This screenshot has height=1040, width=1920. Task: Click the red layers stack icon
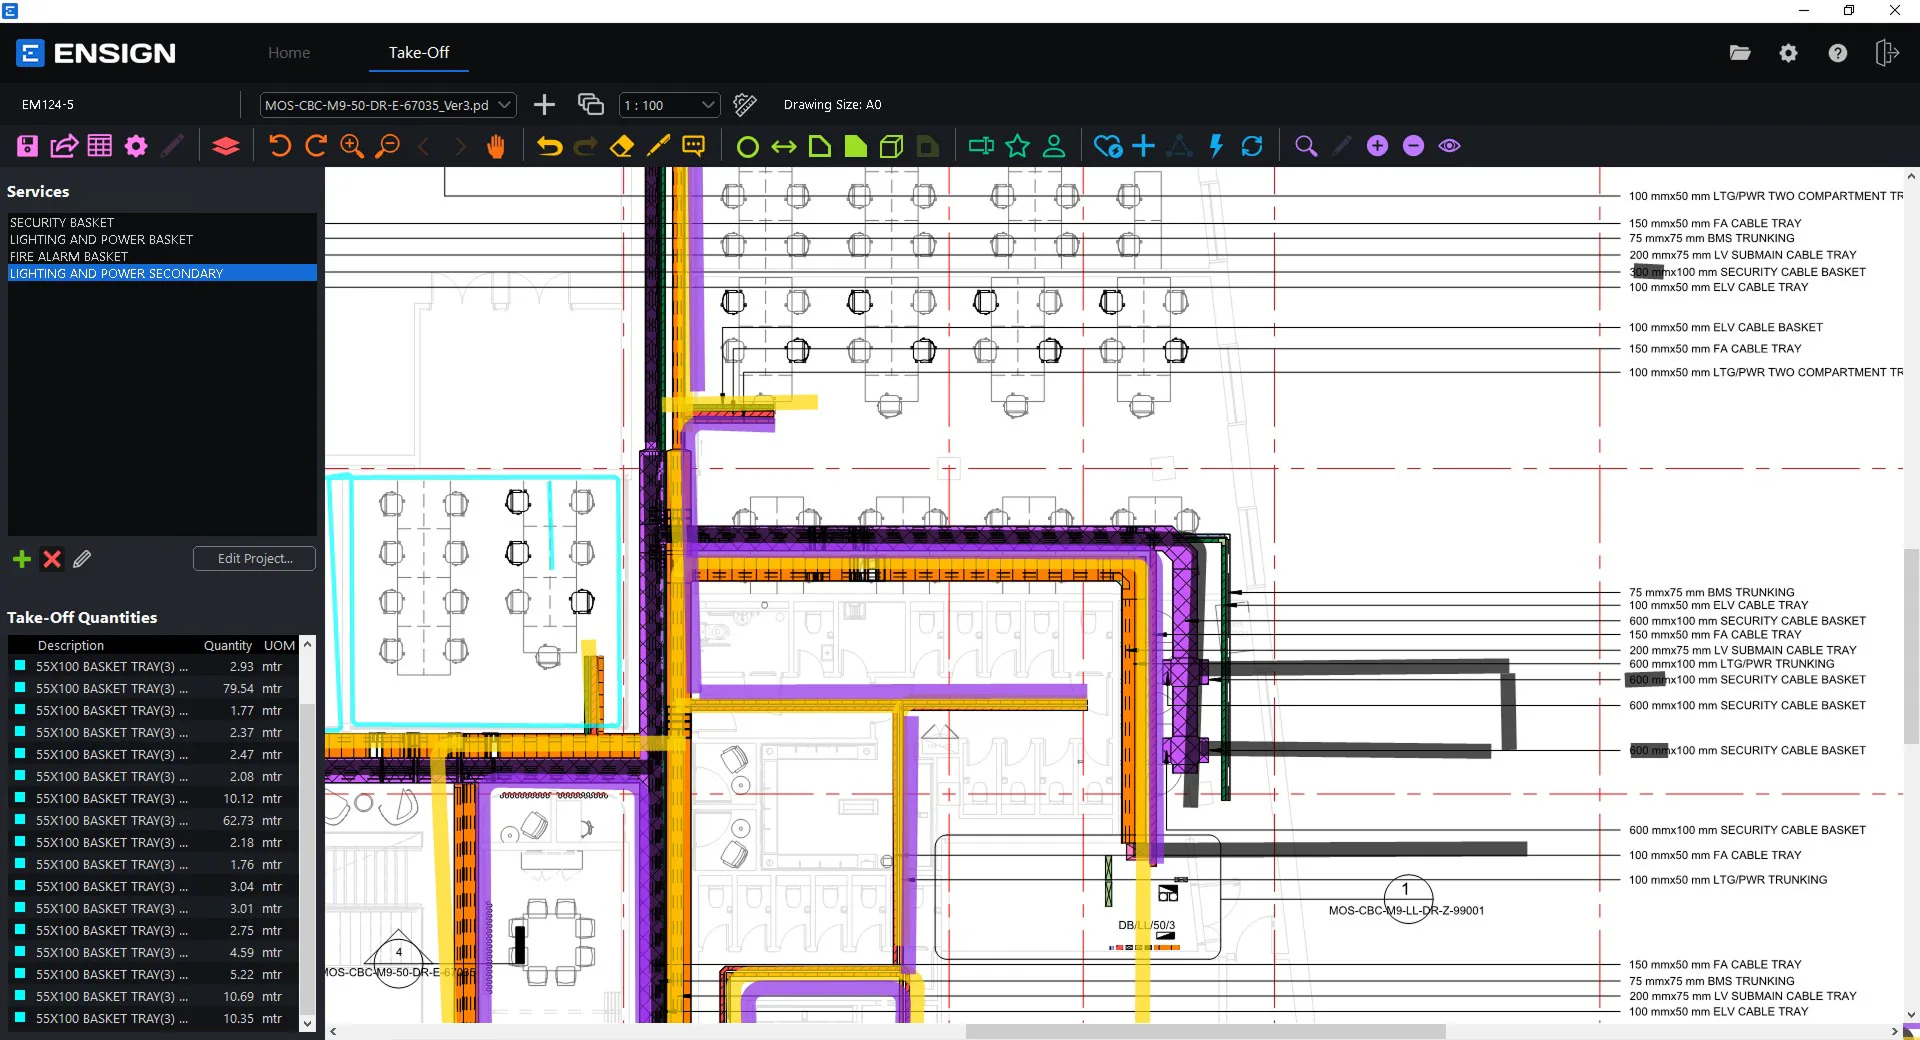226,146
